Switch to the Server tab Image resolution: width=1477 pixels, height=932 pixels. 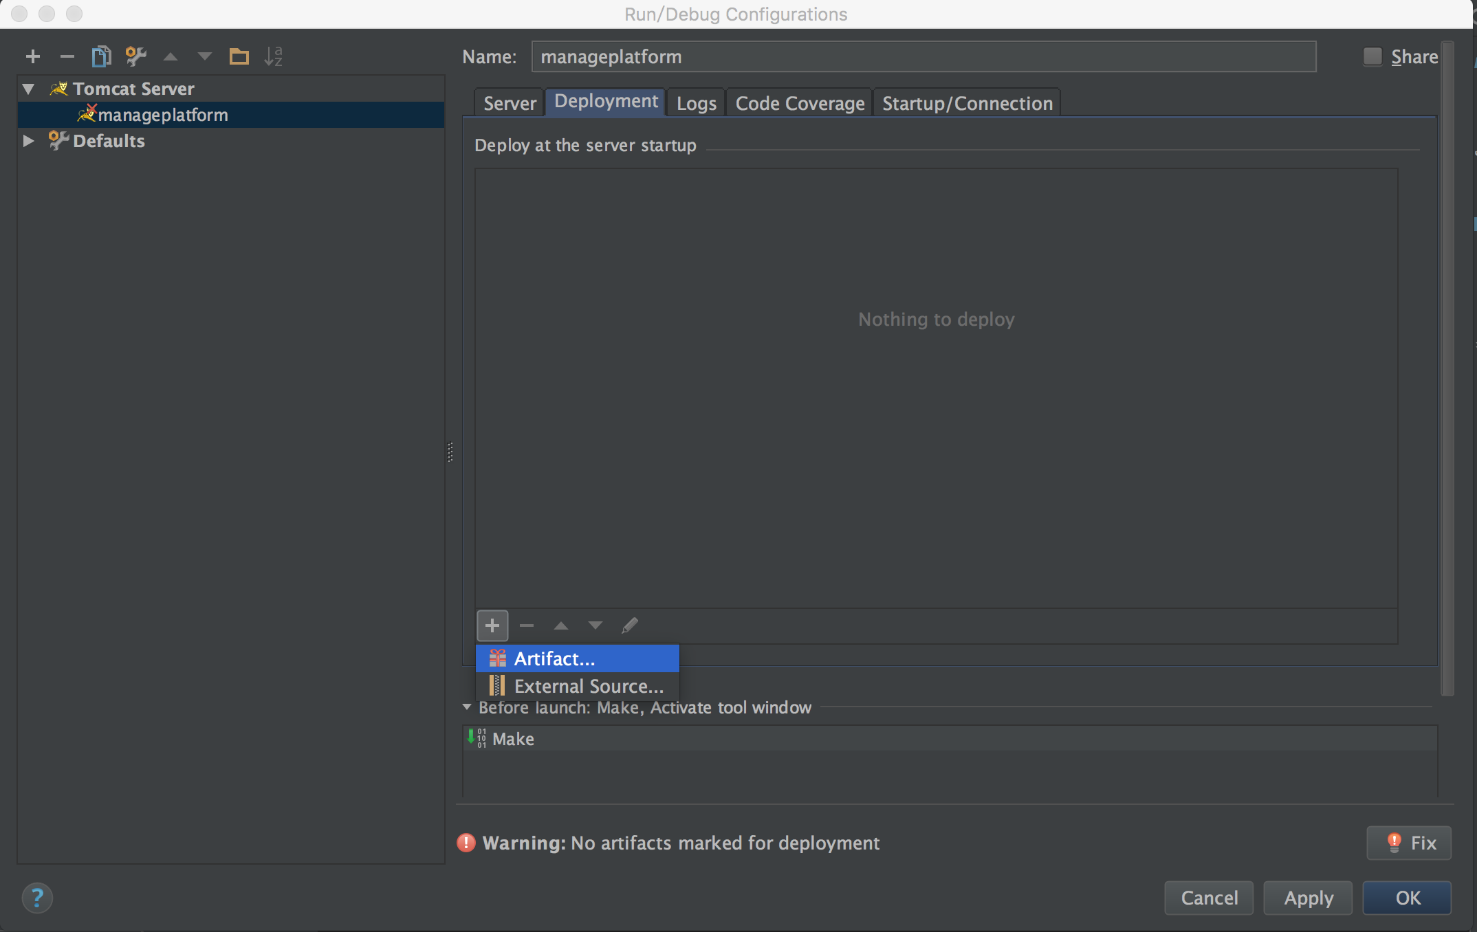click(510, 103)
